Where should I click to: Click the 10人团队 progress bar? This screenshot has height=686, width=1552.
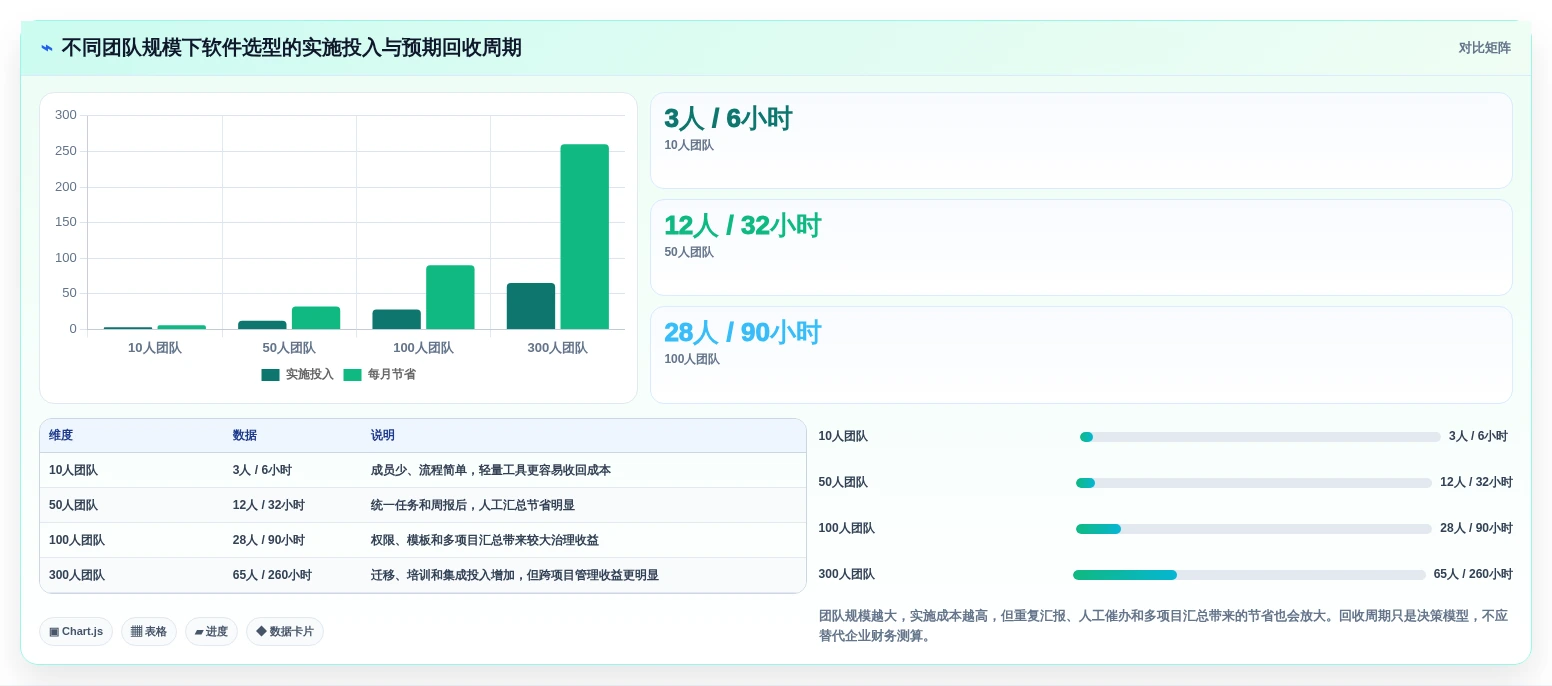coord(1260,437)
